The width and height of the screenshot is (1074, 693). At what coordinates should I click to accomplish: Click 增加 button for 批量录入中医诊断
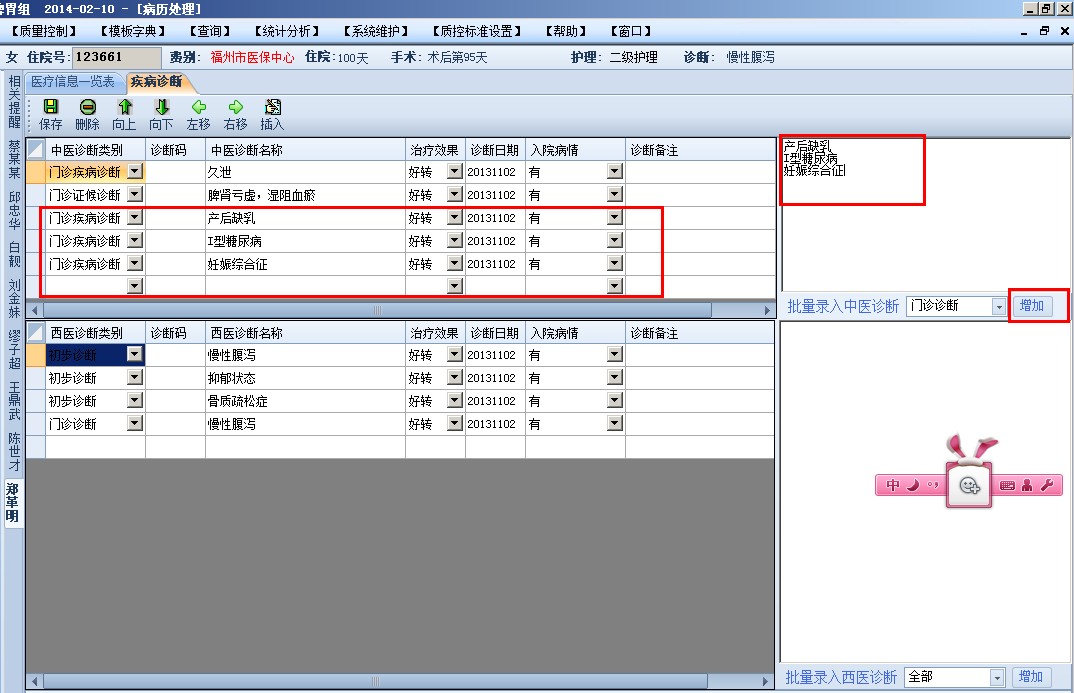point(1032,305)
